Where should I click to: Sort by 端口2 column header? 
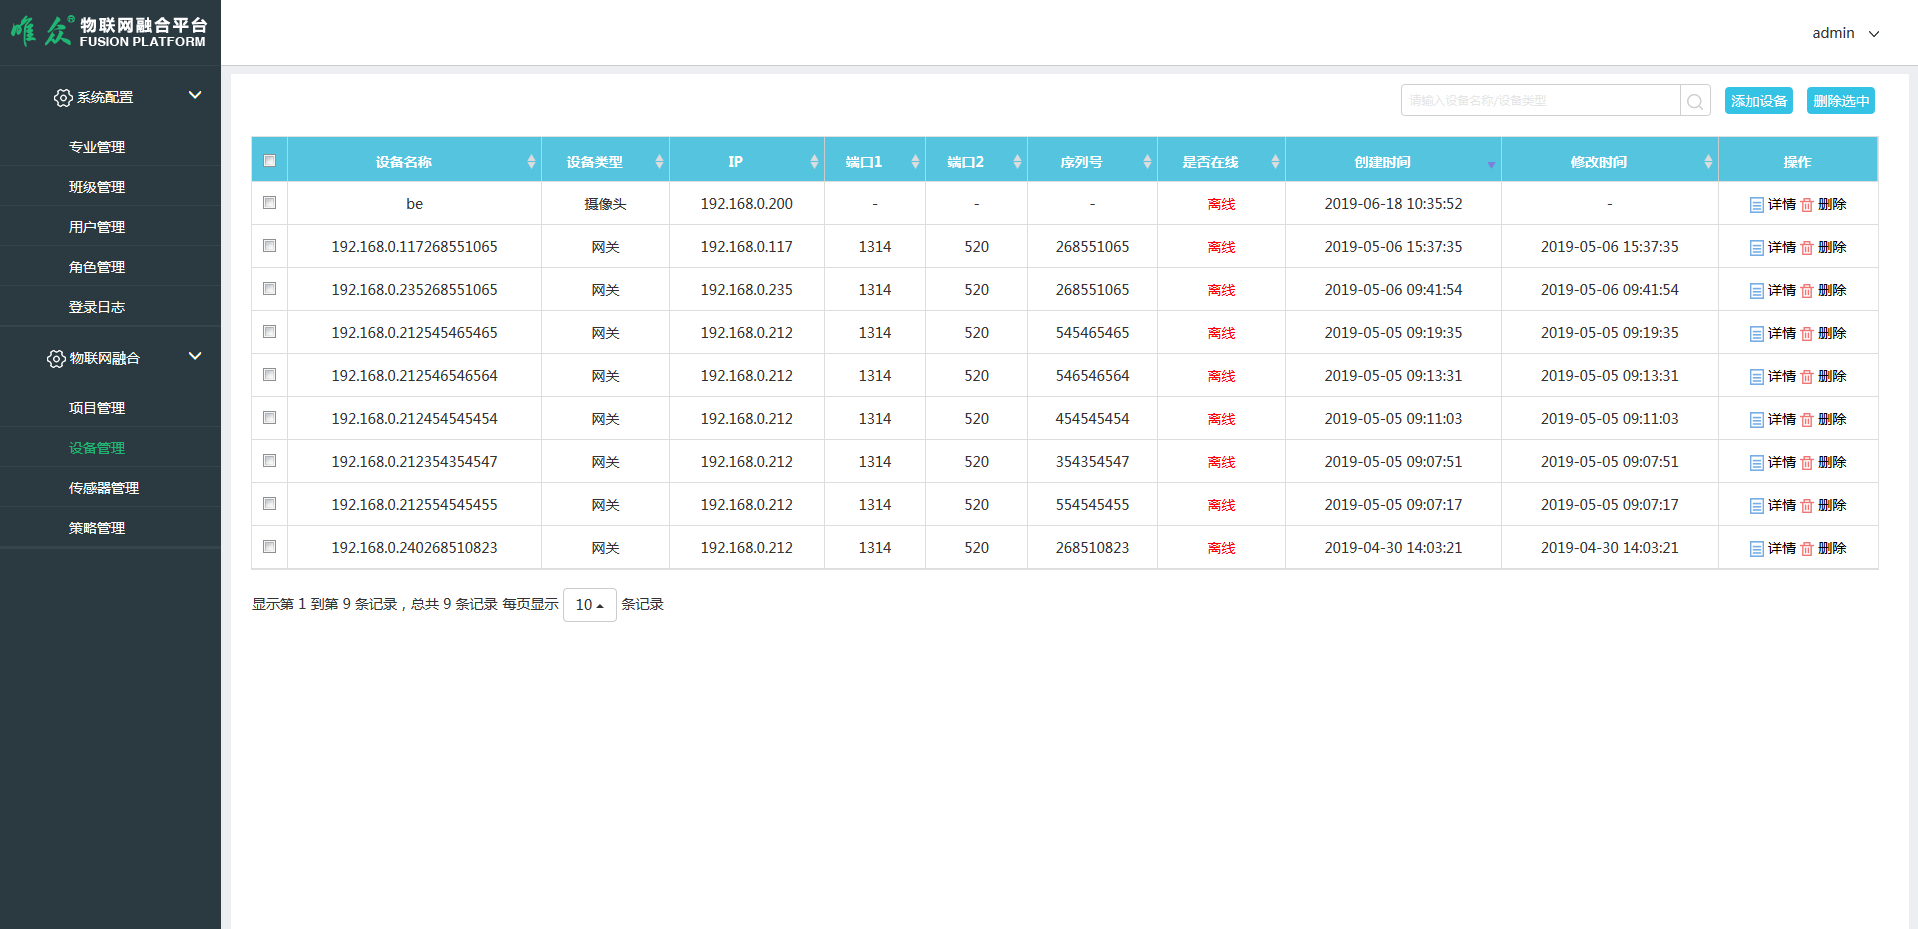[976, 161]
